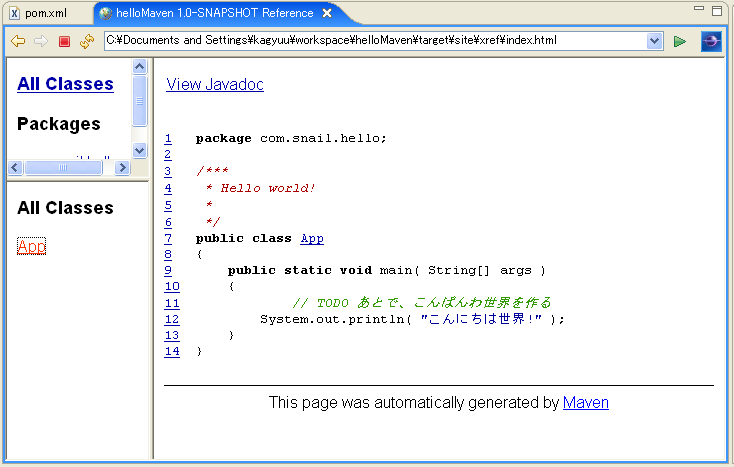Open page in external web browser icon

click(710, 41)
